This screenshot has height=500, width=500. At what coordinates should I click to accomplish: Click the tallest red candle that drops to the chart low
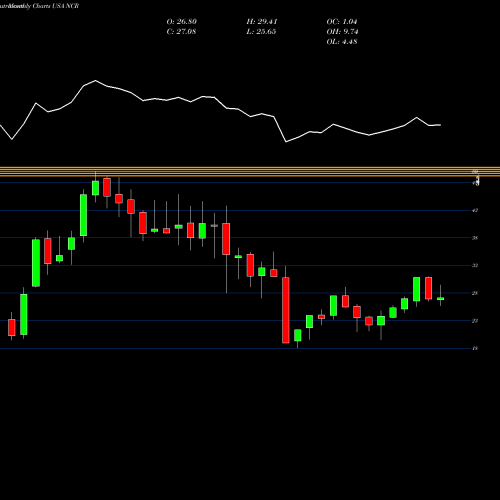pyautogui.click(x=286, y=310)
